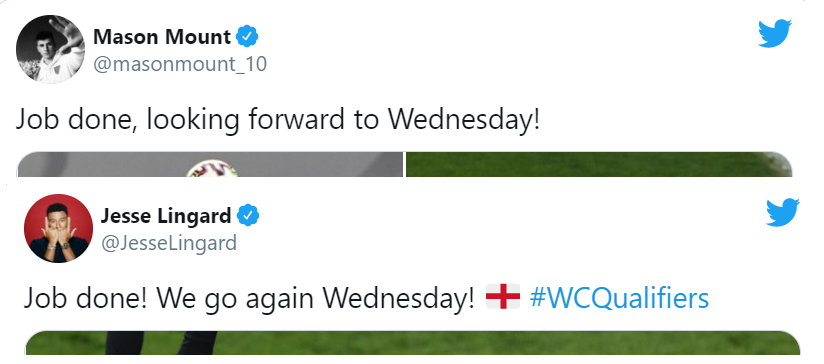Click the Twitter bird icon on Mason Mount's tweet
The width and height of the screenshot is (824, 364).
[x=775, y=34]
